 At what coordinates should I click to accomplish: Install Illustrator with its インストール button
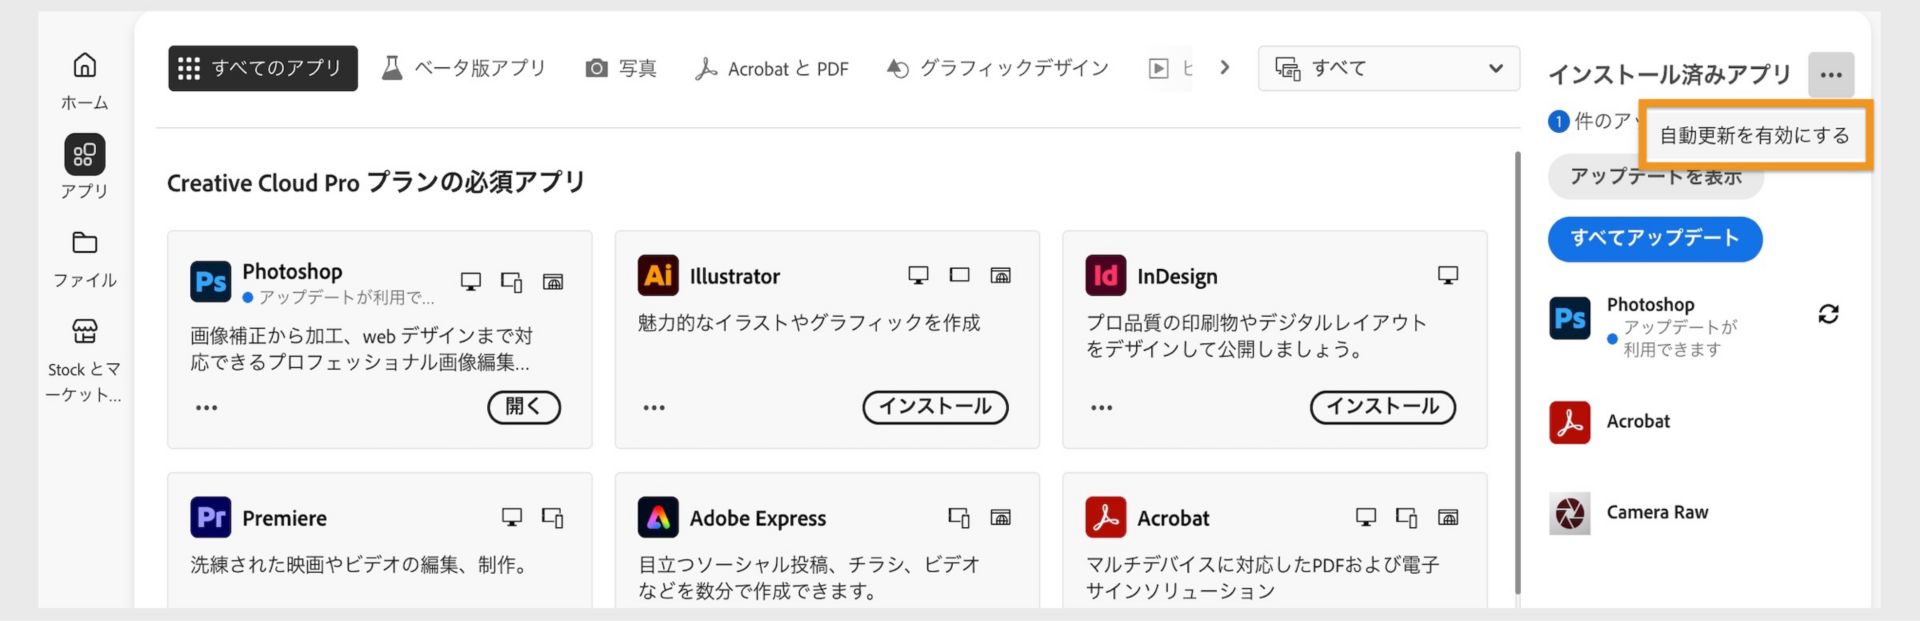[x=936, y=407]
